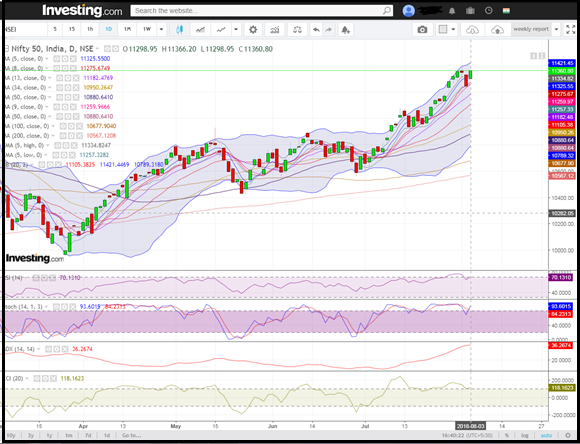The image size is (580, 444).
Task: Open chart settings gear at bottom right
Action: pos(568,435)
